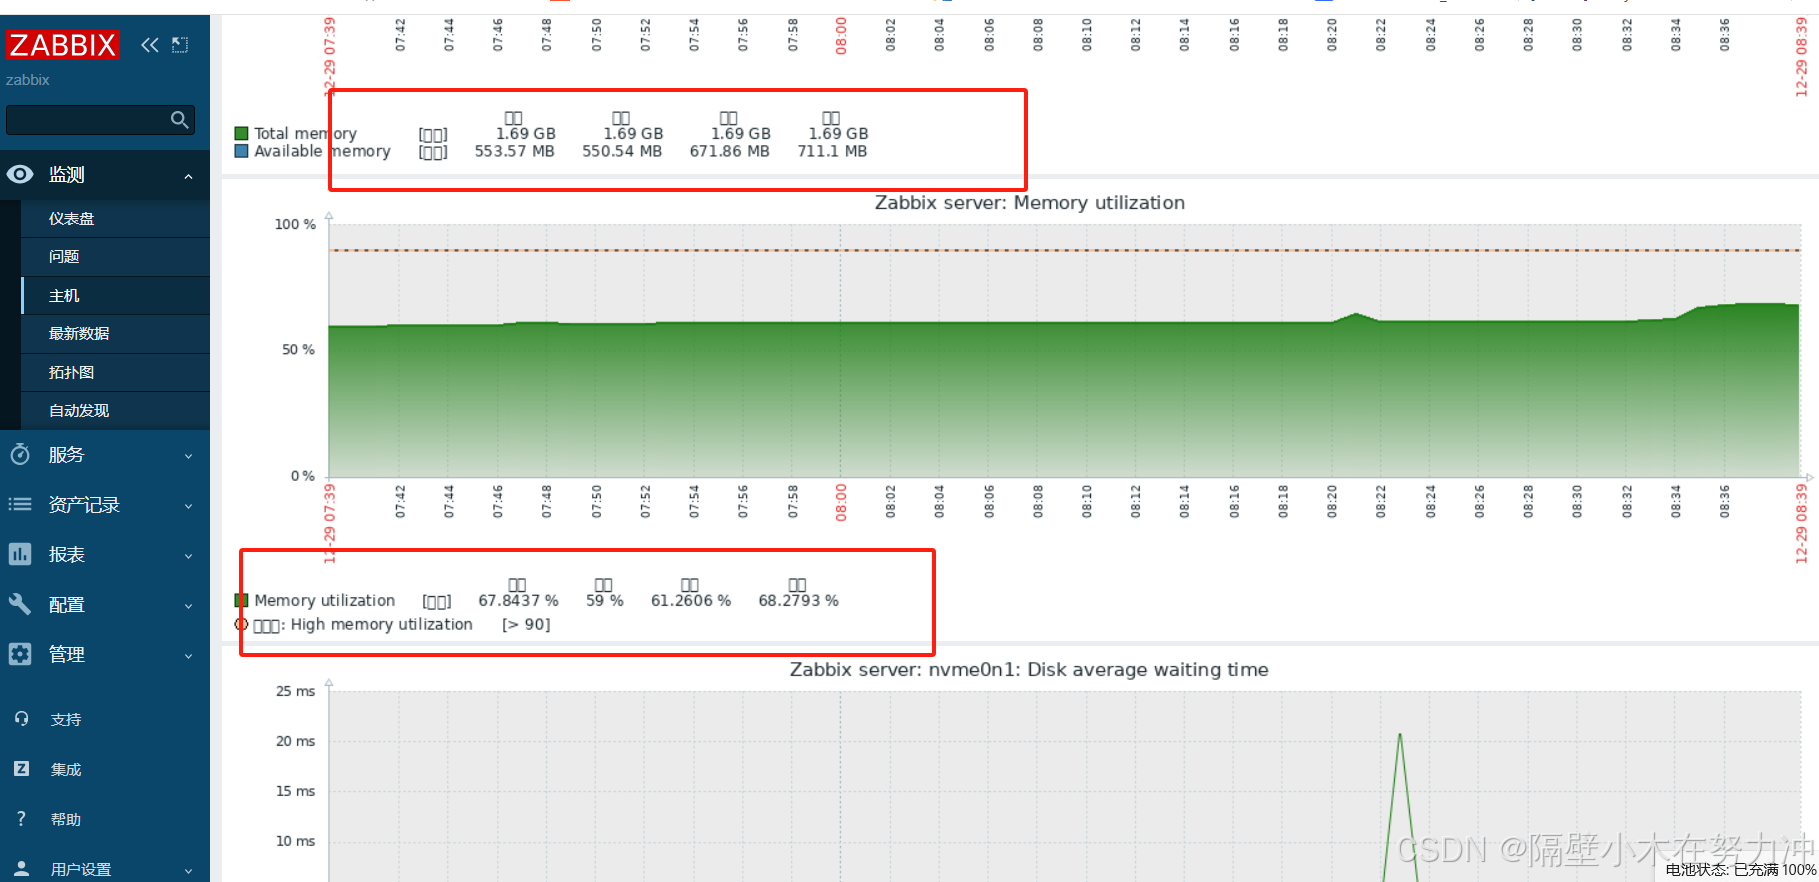
Task: Open the 支持 support link
Action: tap(66, 720)
